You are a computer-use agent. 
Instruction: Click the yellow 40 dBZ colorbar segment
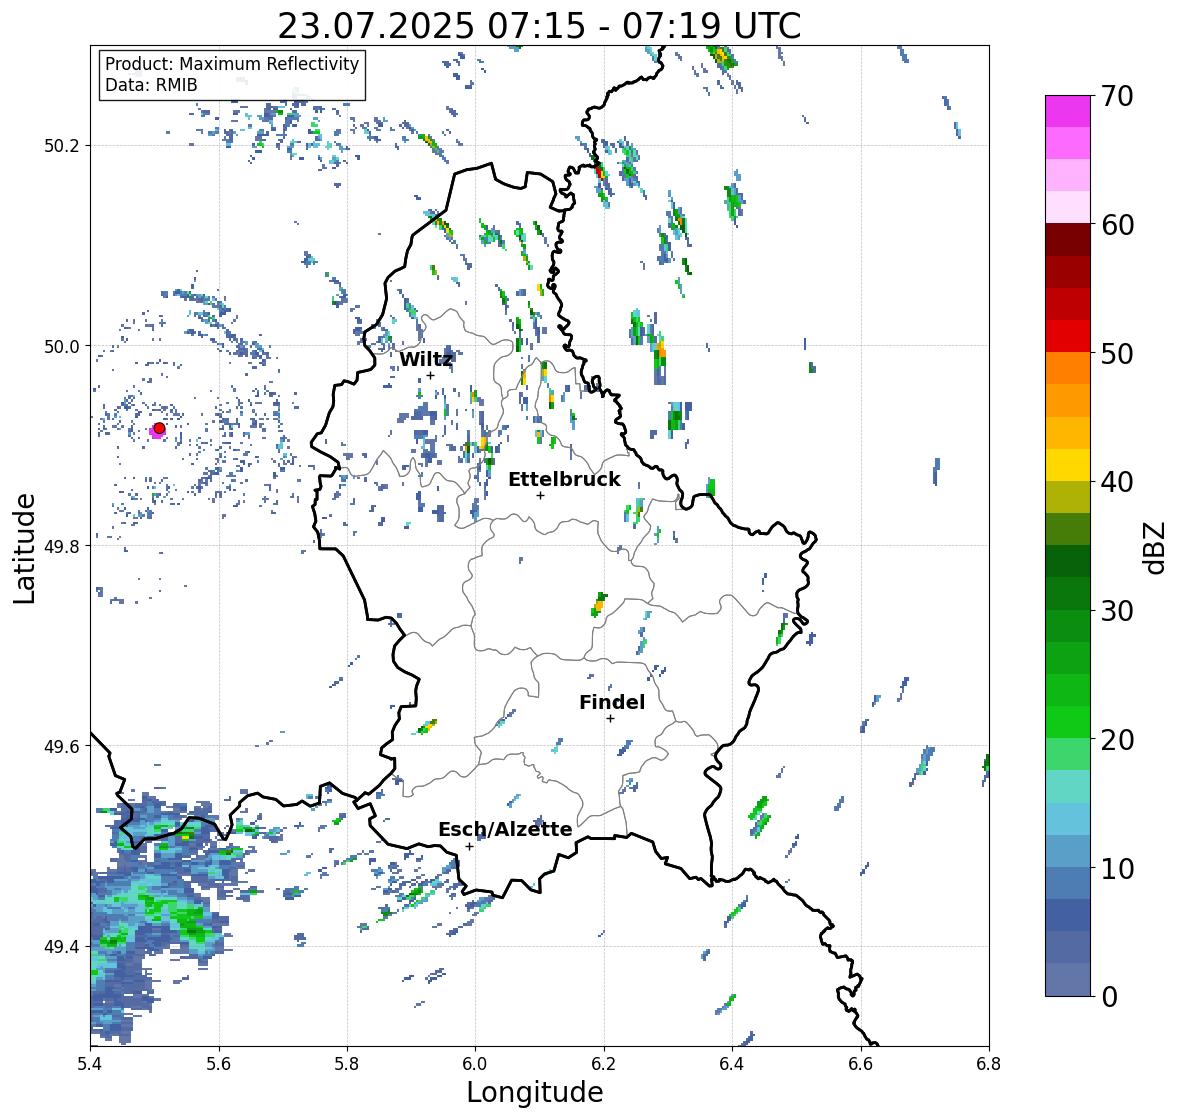click(1068, 465)
